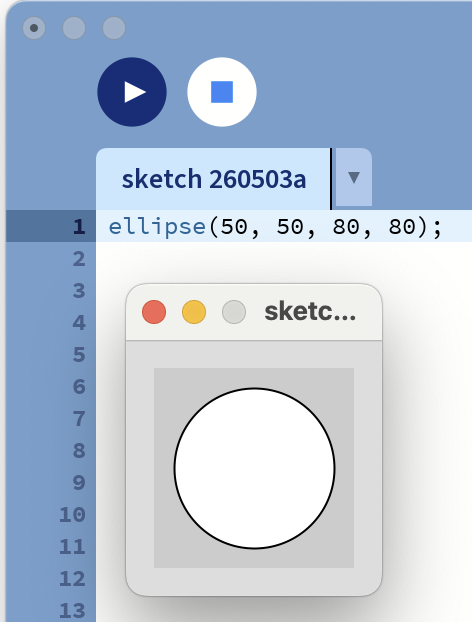Click line number 10 in the gutter

(x=72, y=514)
